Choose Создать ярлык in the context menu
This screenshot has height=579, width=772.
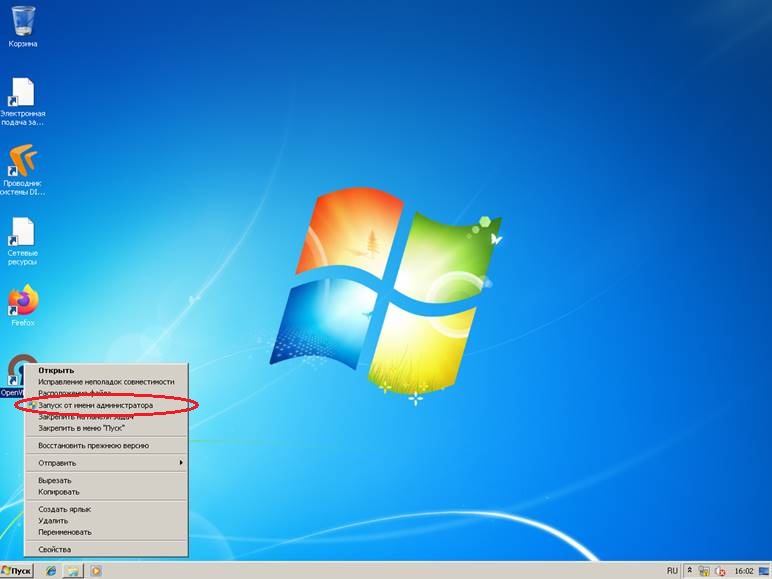coord(106,509)
